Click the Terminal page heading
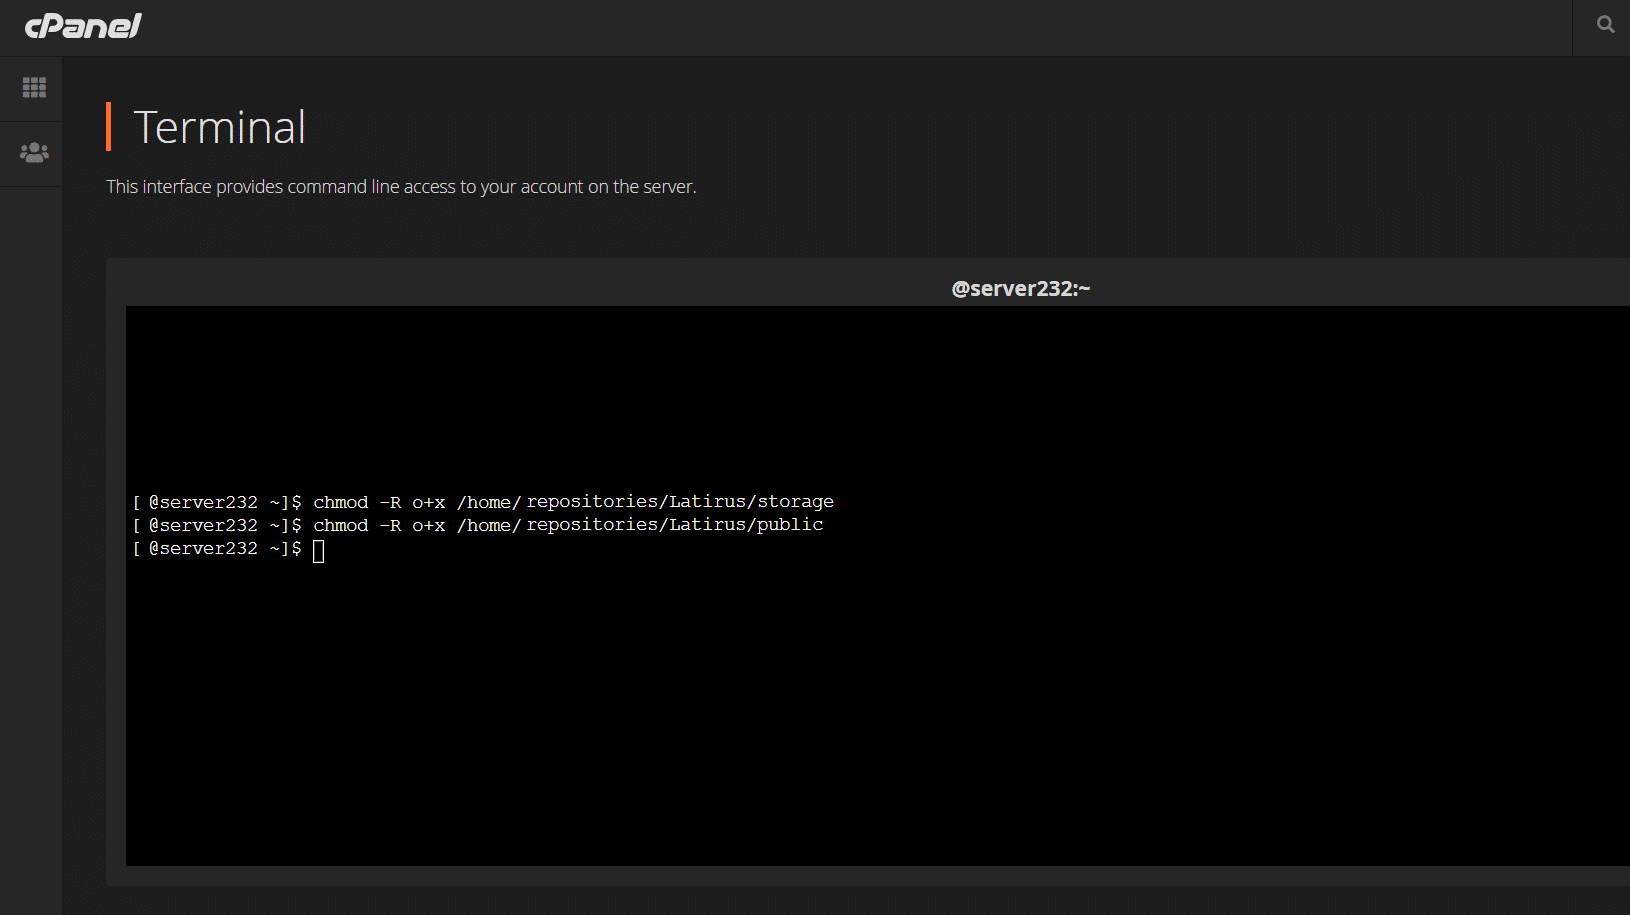Screen dimensions: 1630x915 tap(220, 127)
